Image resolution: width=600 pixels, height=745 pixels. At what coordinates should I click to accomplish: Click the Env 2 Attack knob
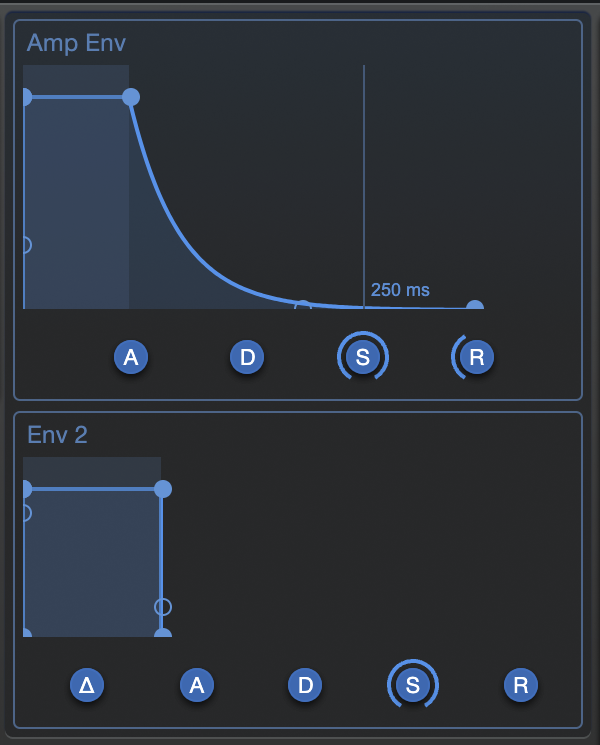click(197, 685)
